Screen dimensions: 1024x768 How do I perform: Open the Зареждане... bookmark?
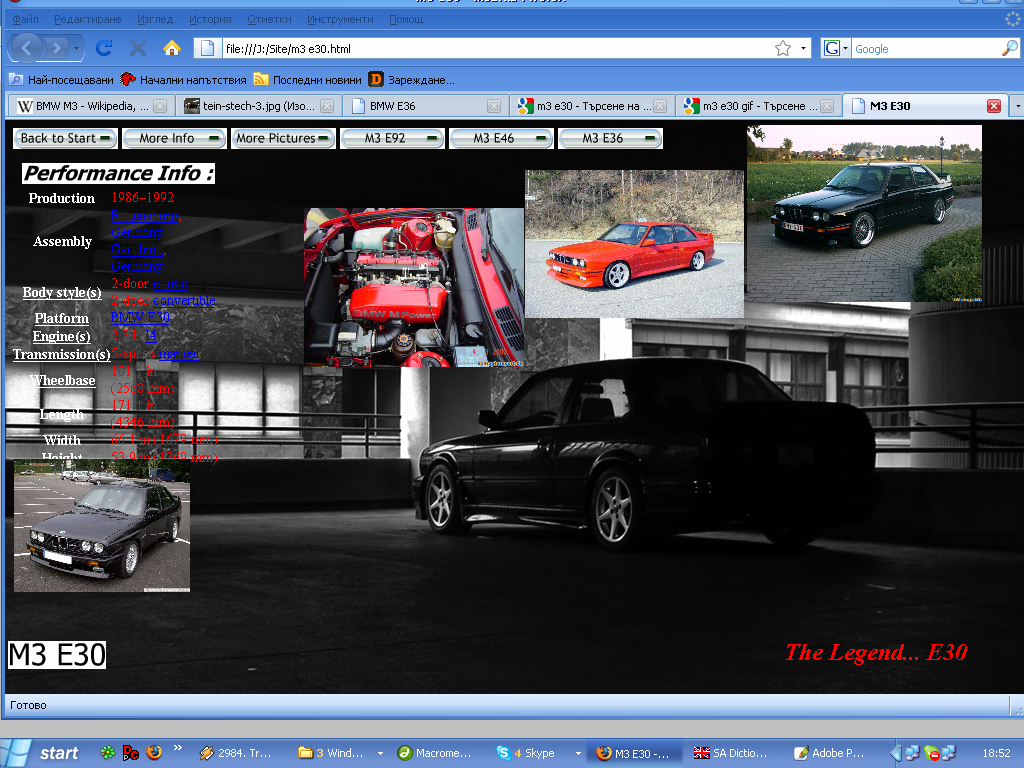(x=411, y=80)
